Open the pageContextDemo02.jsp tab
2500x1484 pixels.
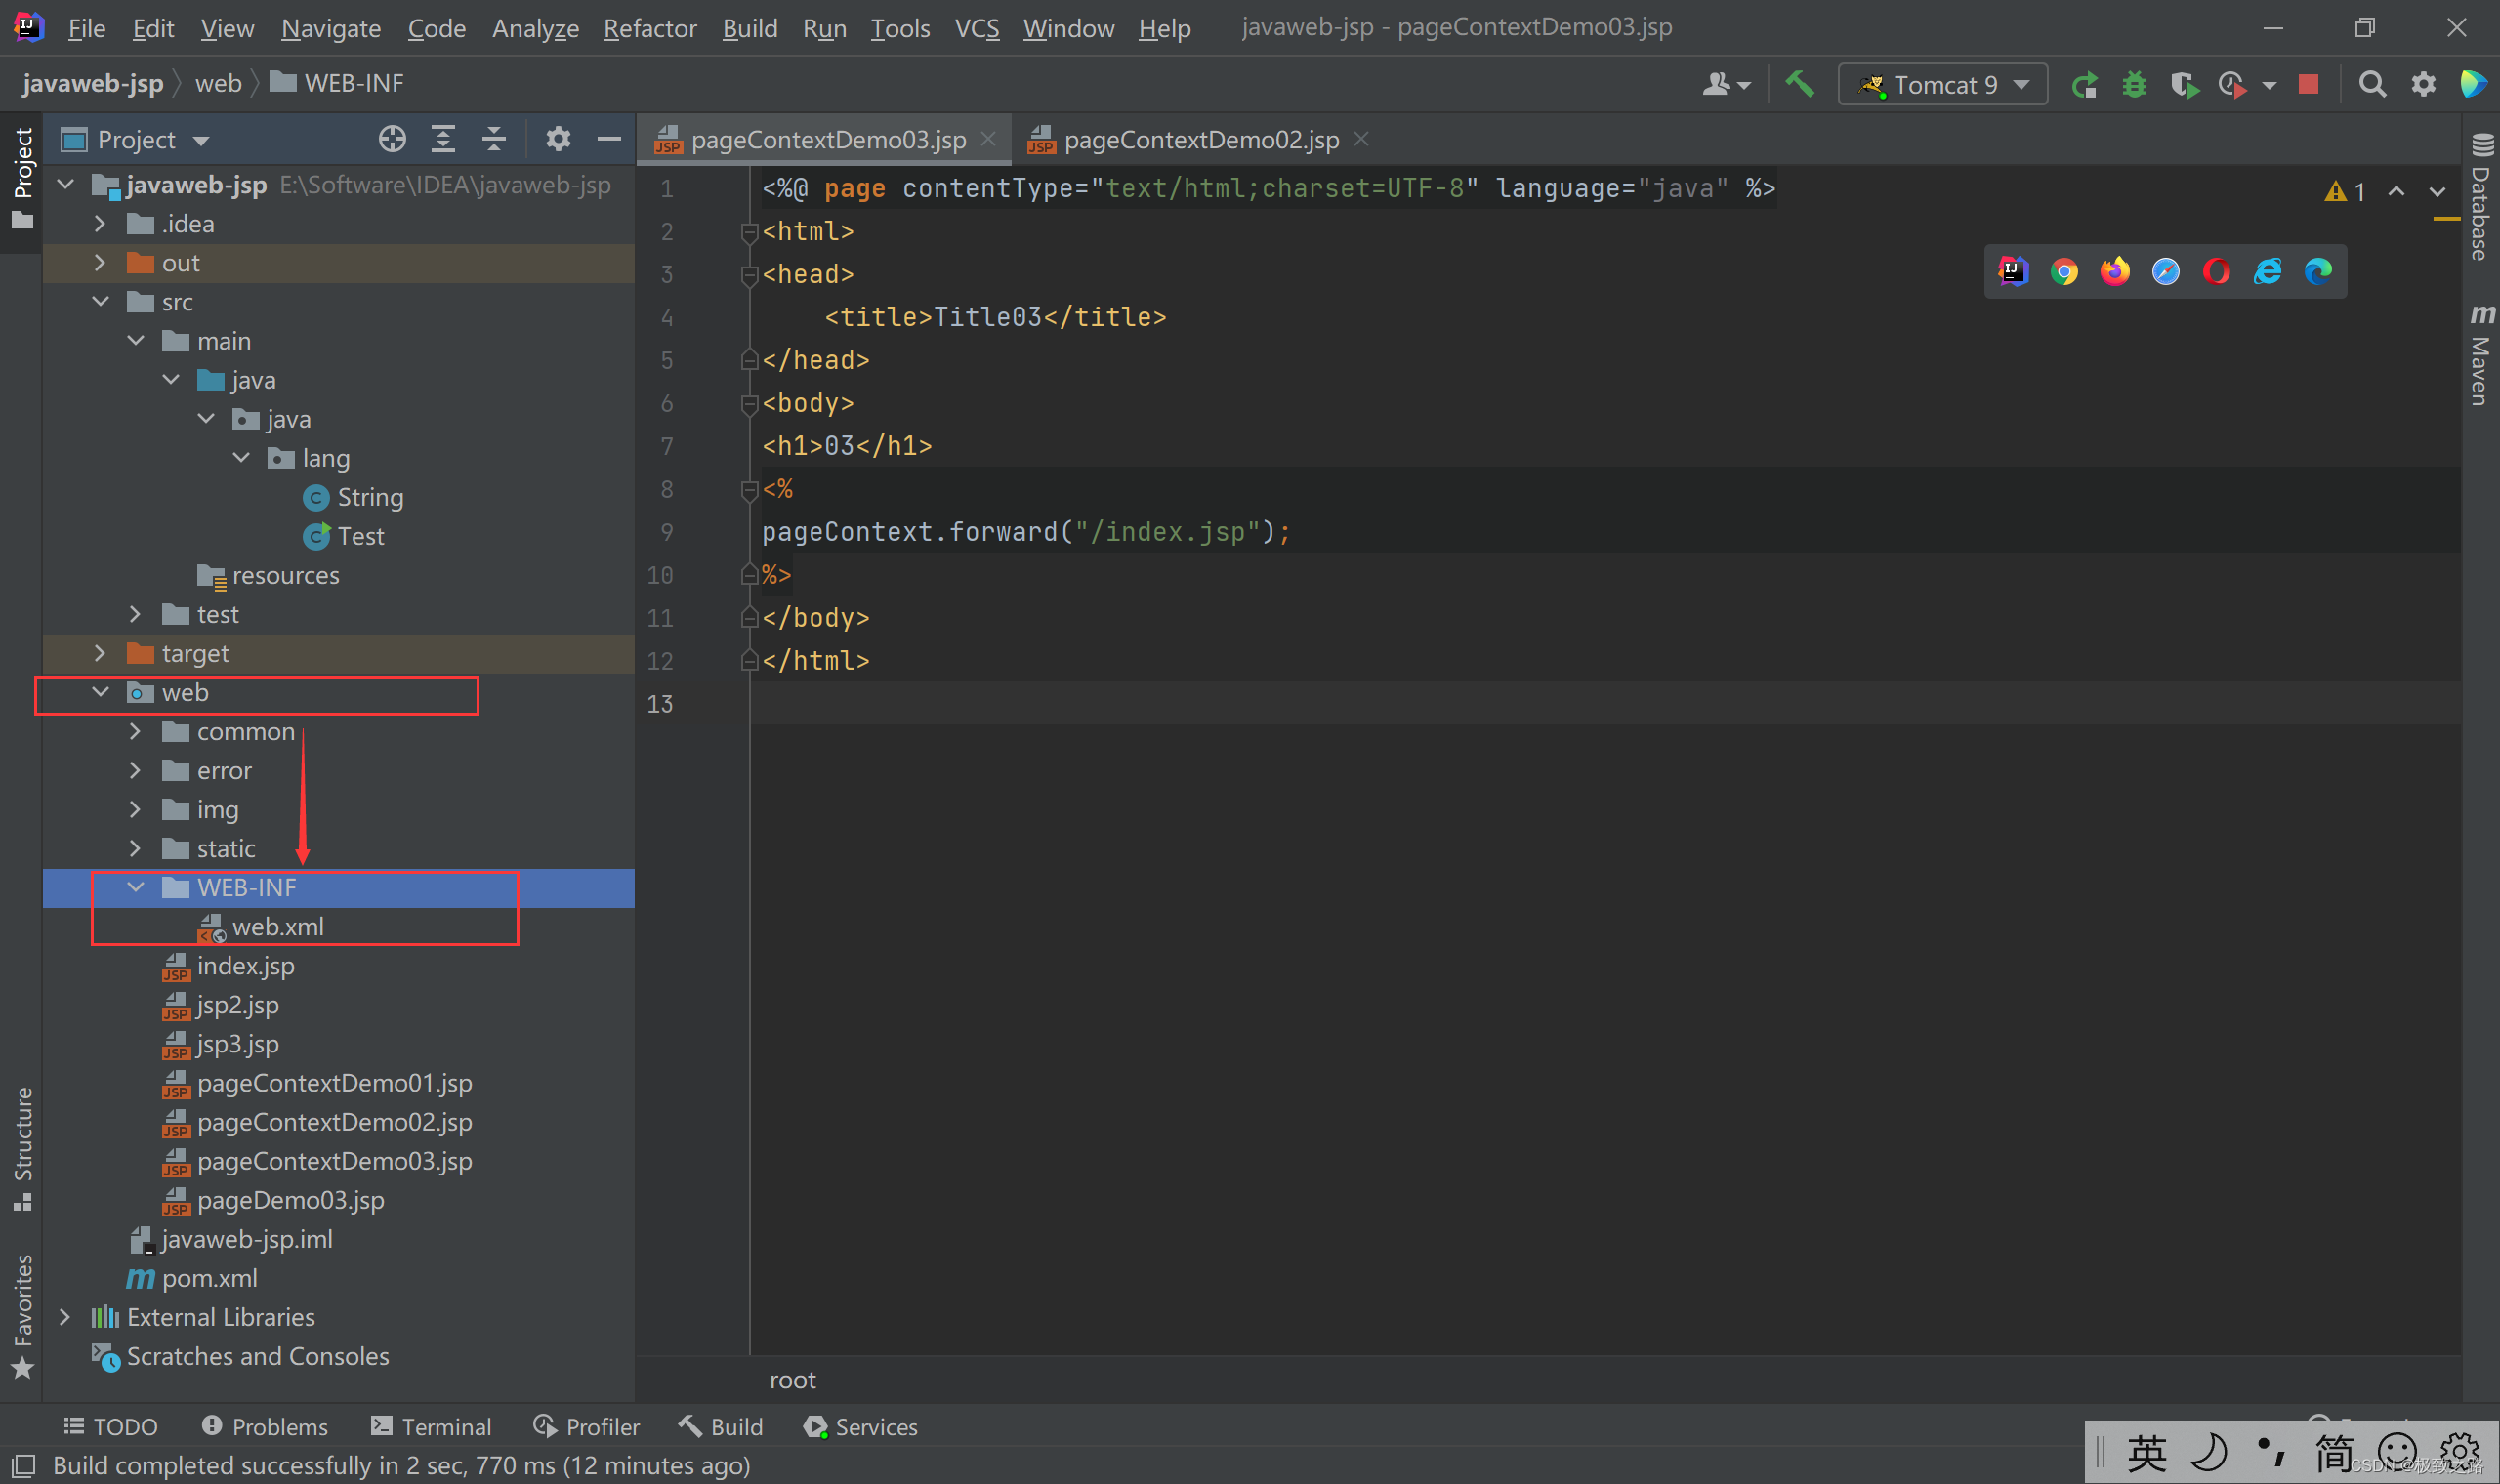(x=1201, y=138)
